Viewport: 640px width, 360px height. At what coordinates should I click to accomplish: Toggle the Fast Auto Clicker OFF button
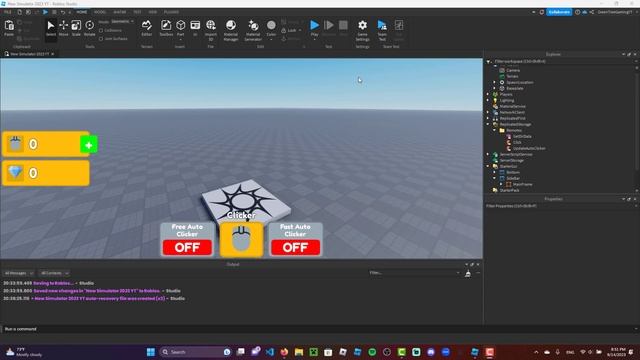pos(296,247)
